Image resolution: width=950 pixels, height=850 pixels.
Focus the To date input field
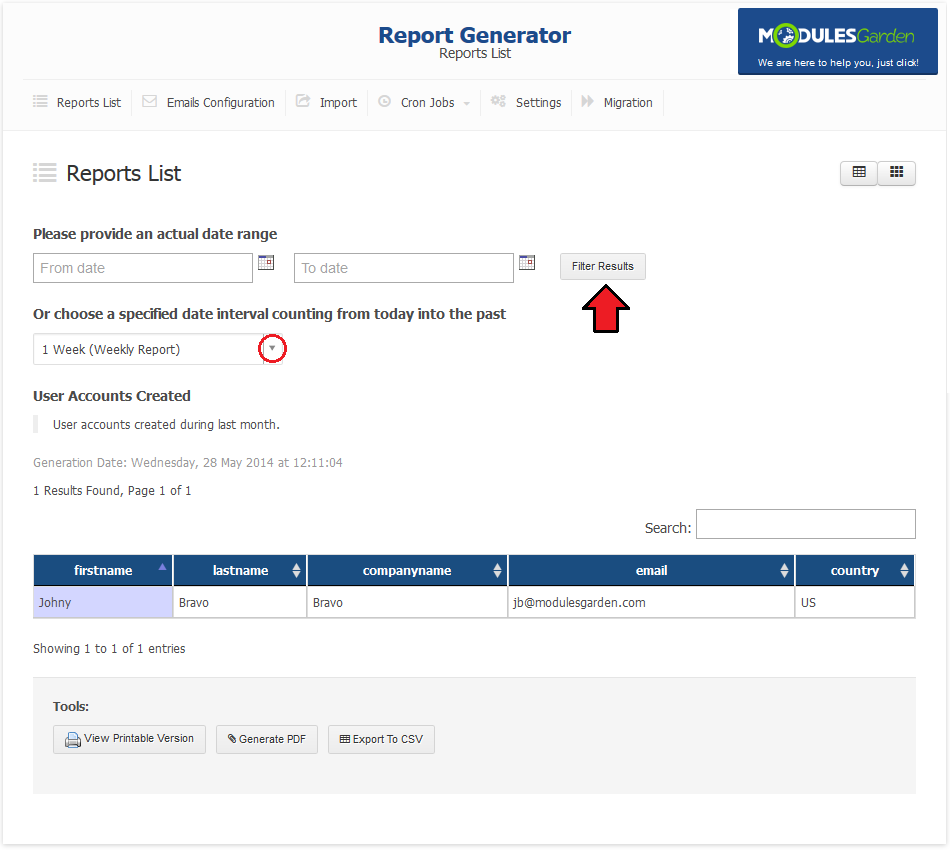[404, 268]
